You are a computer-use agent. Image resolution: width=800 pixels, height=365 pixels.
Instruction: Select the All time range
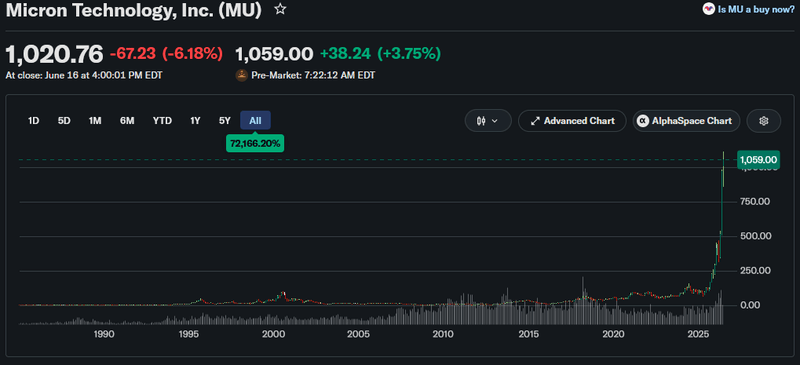click(255, 121)
